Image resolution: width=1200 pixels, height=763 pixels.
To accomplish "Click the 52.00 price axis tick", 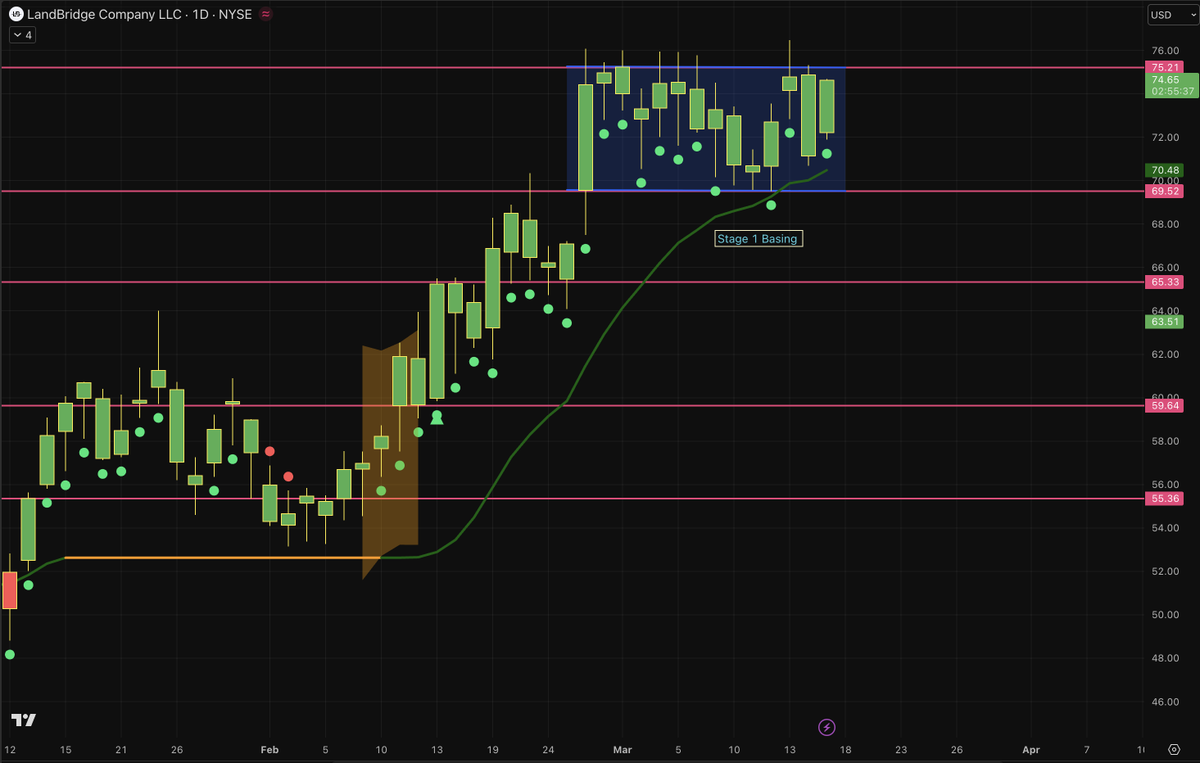I will [x=1165, y=571].
